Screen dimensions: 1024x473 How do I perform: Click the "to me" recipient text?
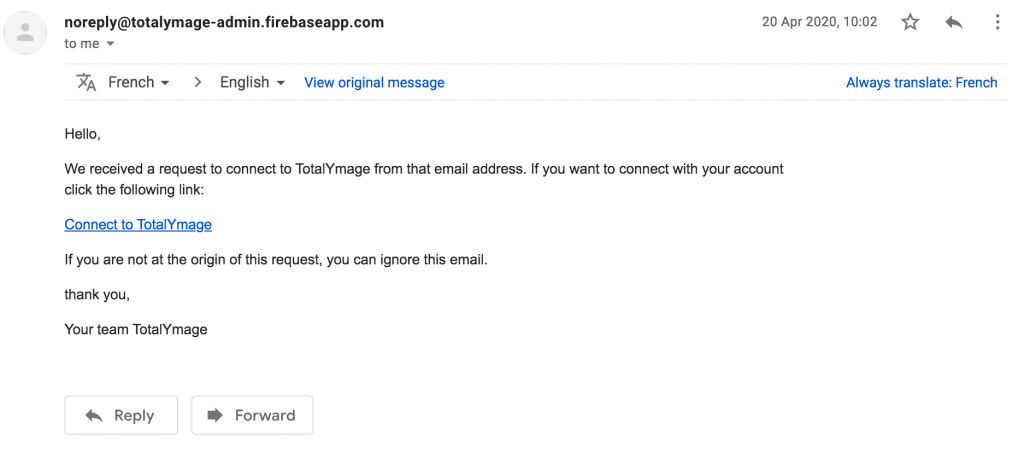(82, 44)
